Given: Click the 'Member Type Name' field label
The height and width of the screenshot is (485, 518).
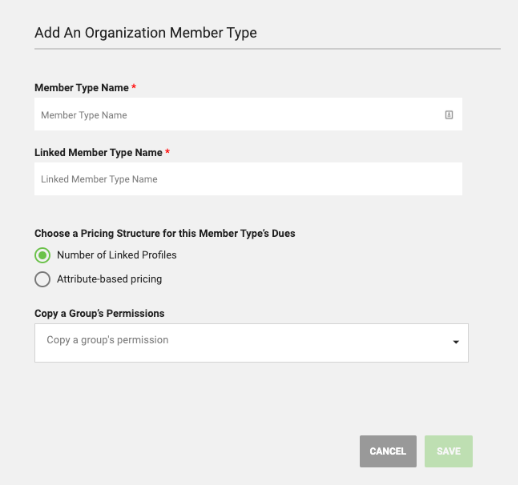Looking at the screenshot, I should 81,88.
